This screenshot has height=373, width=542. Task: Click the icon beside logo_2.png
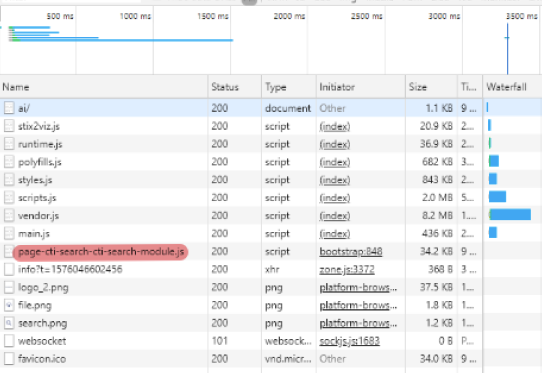coord(9,287)
